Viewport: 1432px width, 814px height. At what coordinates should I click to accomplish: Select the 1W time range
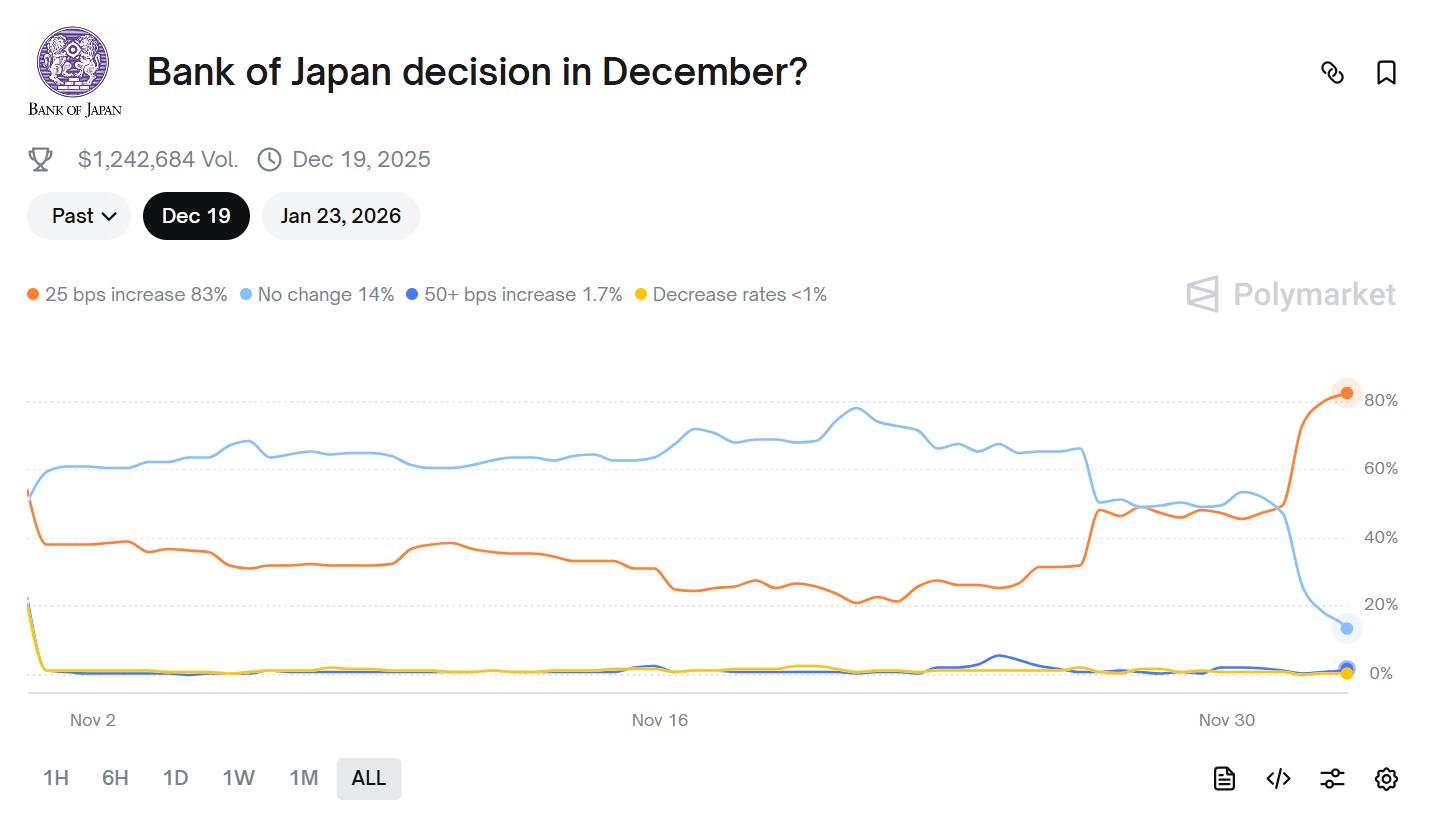(x=238, y=778)
